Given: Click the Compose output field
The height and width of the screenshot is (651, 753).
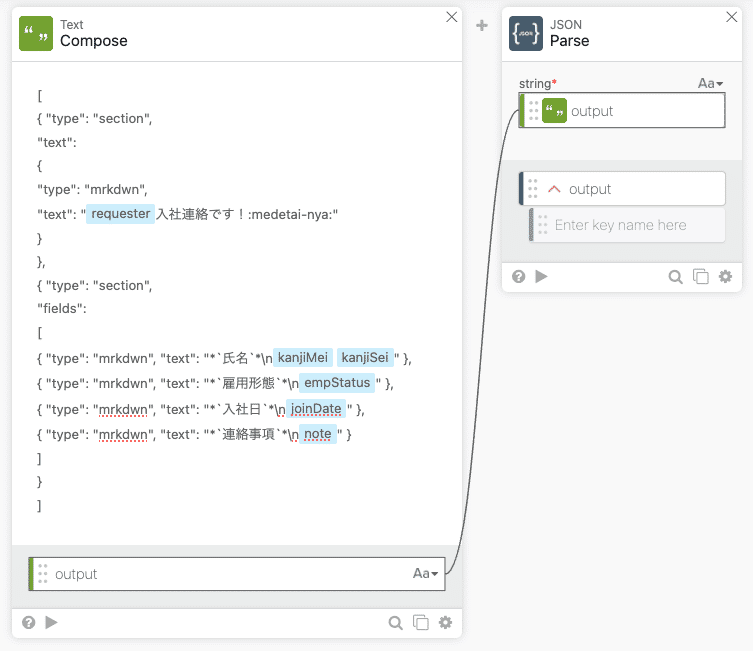Looking at the screenshot, I should pos(237,574).
